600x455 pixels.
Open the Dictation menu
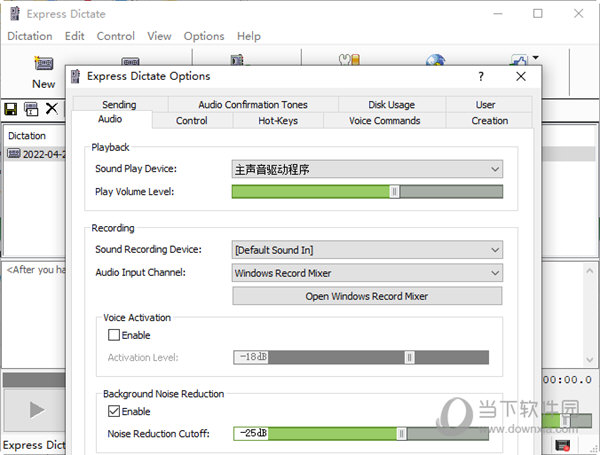[30, 36]
